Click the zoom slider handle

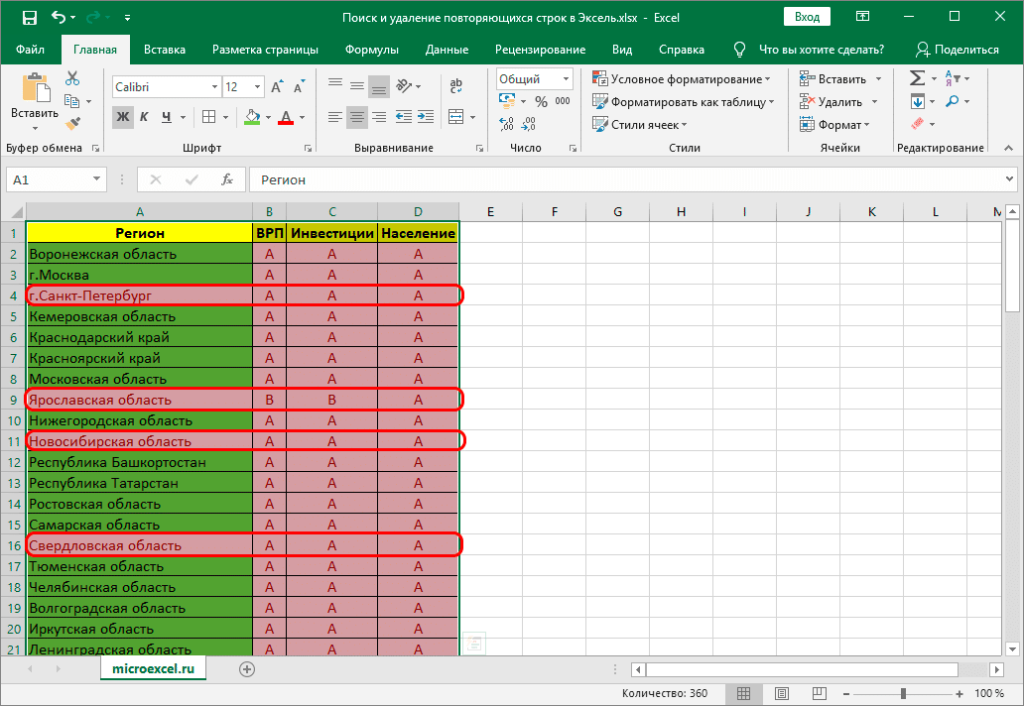pyautogui.click(x=904, y=694)
